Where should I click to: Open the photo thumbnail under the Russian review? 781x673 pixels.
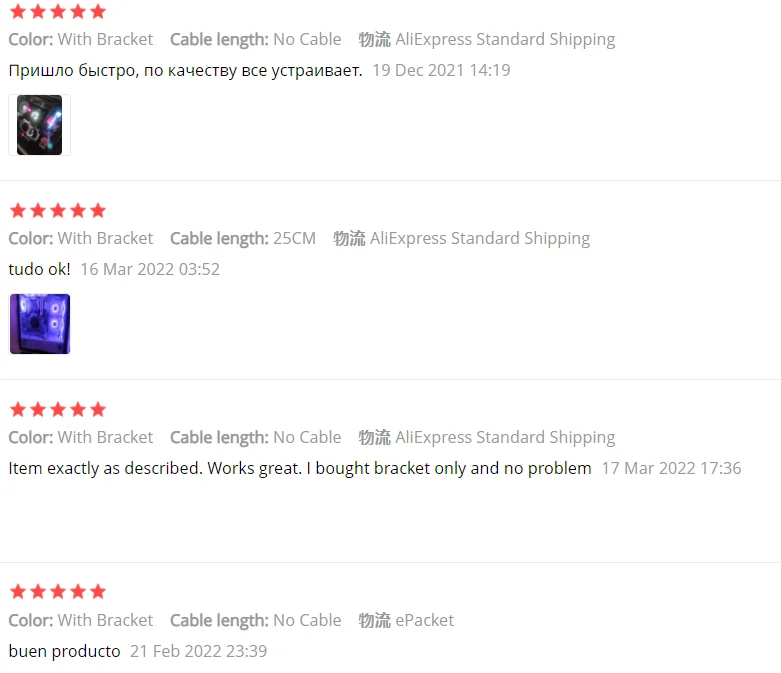(x=39, y=125)
